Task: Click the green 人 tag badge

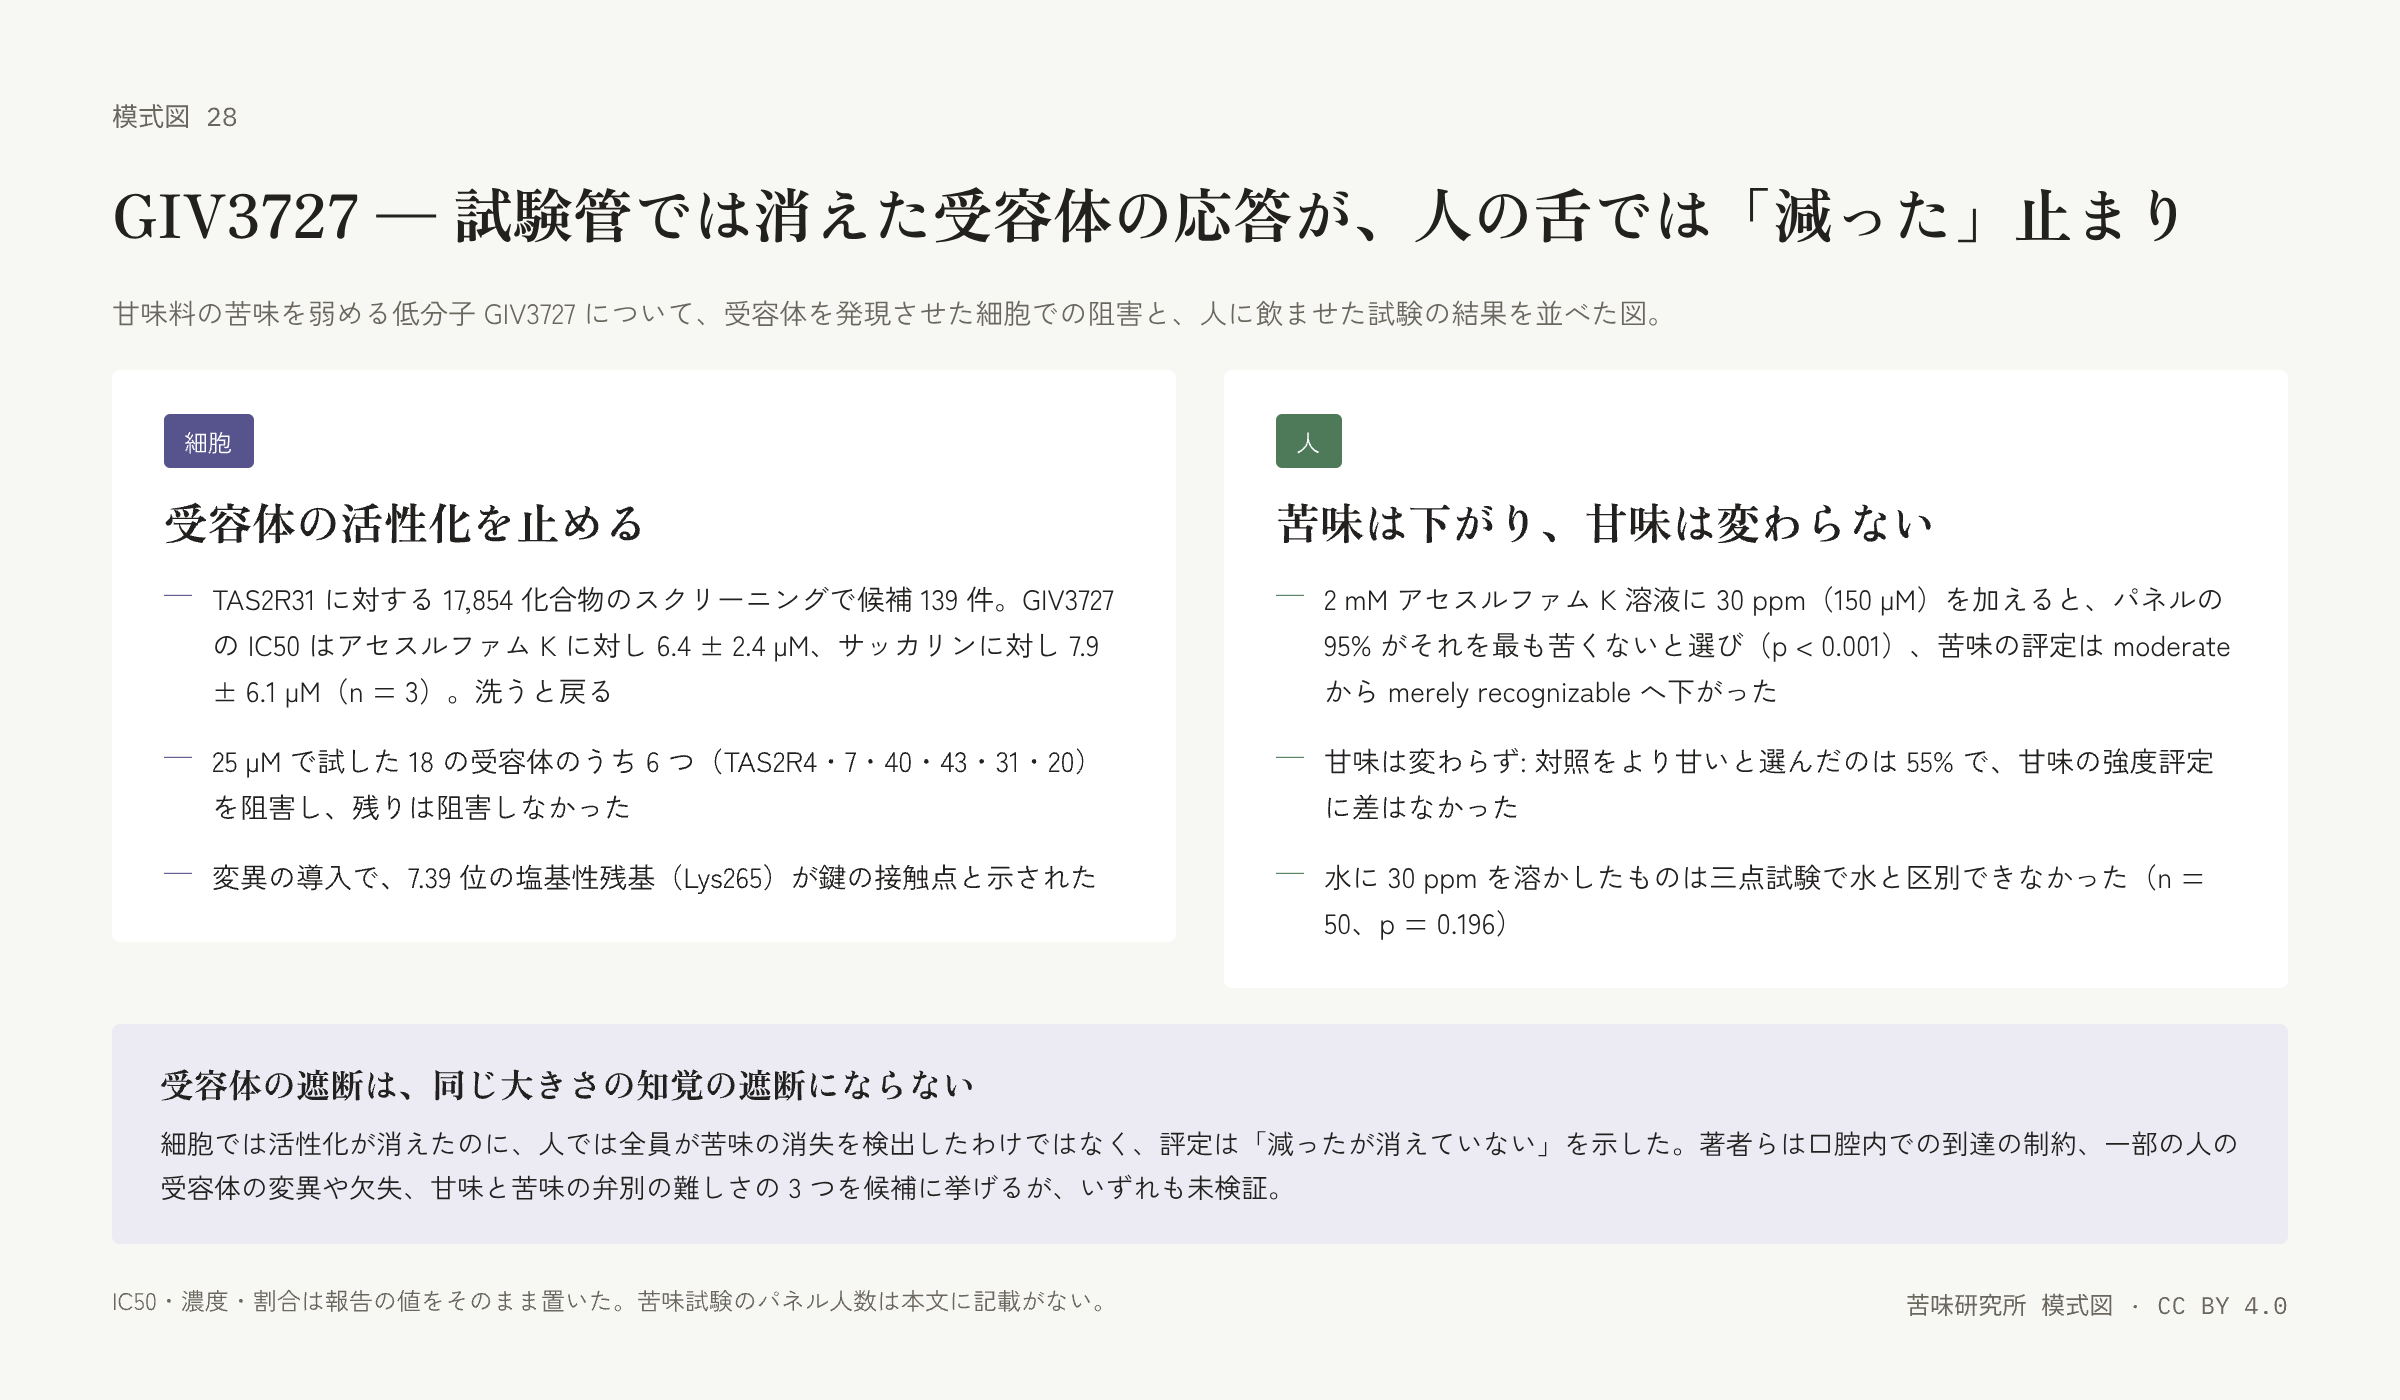Action: pyautogui.click(x=1308, y=441)
